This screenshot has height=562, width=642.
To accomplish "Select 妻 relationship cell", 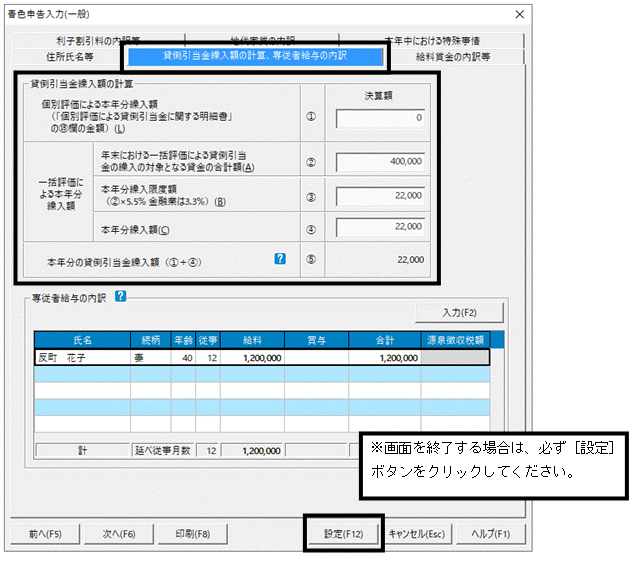I will click(x=151, y=358).
